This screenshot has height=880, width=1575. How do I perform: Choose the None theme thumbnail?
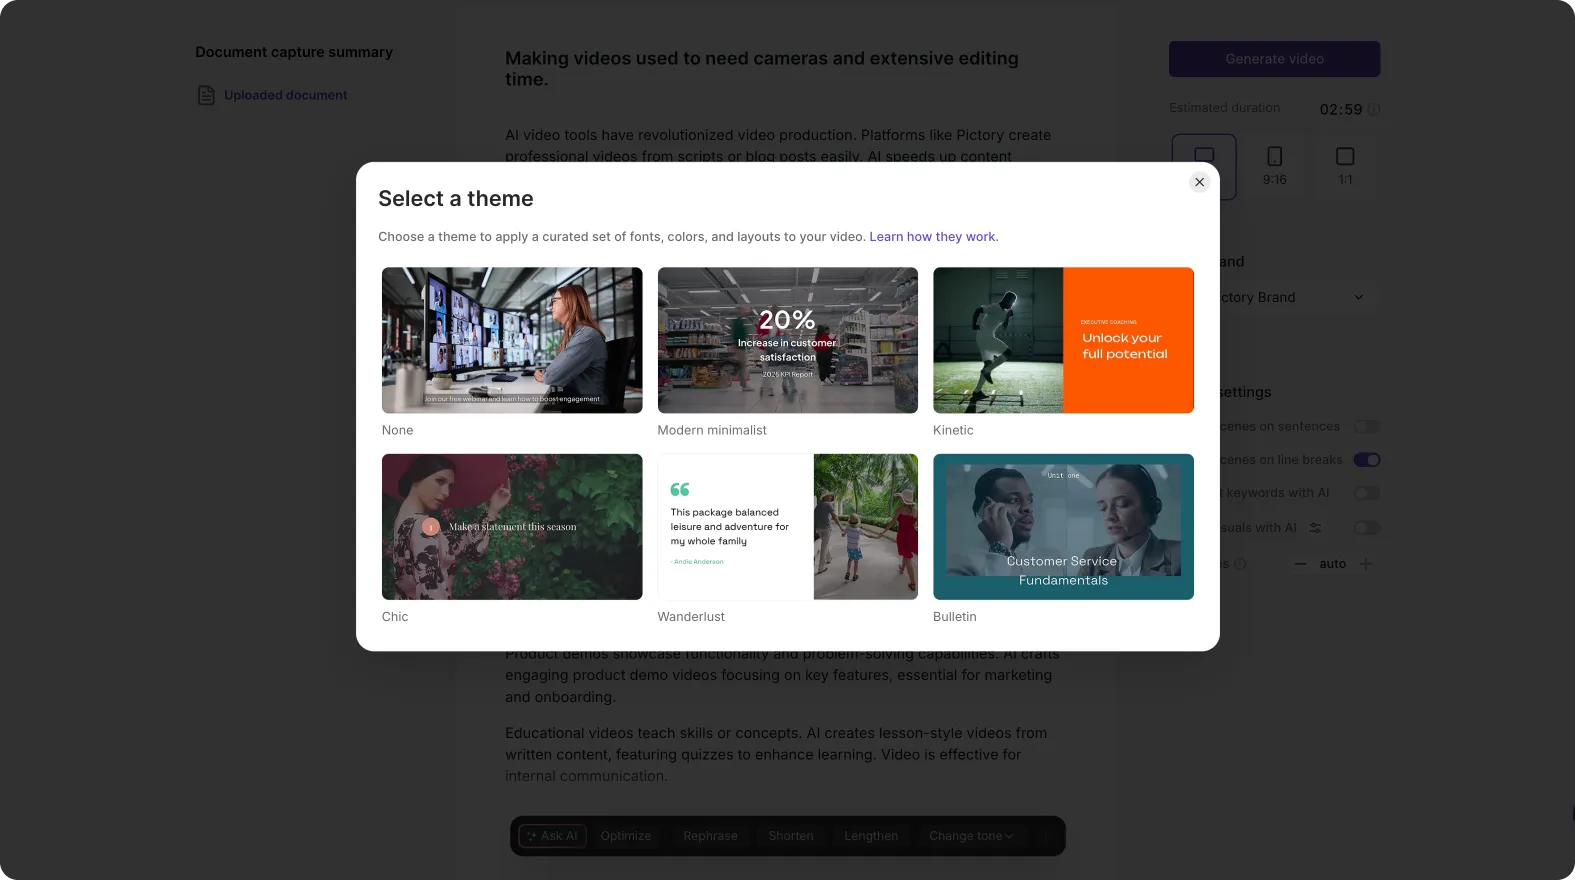coord(512,340)
